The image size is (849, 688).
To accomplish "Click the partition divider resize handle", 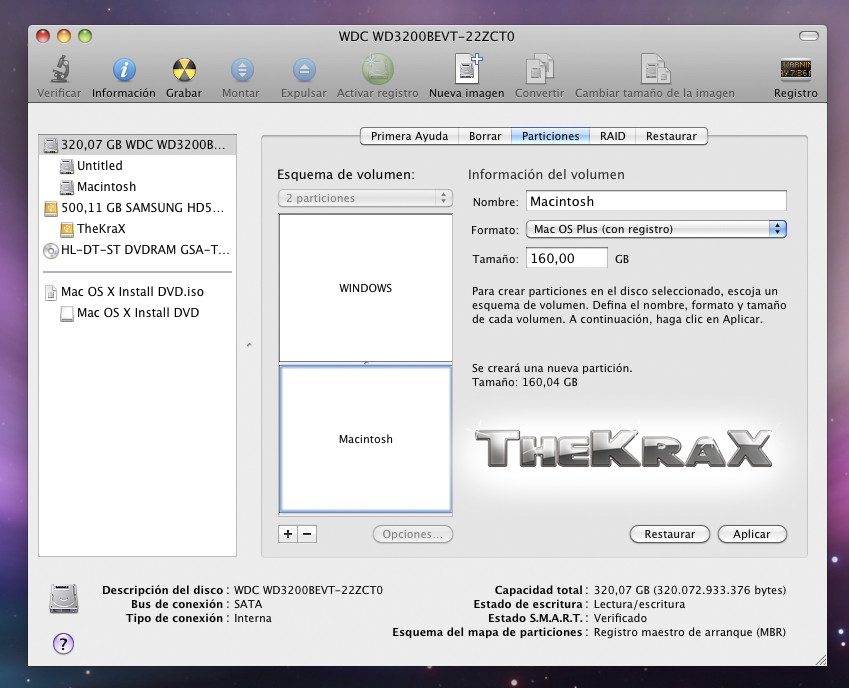I will pyautogui.click(x=366, y=363).
